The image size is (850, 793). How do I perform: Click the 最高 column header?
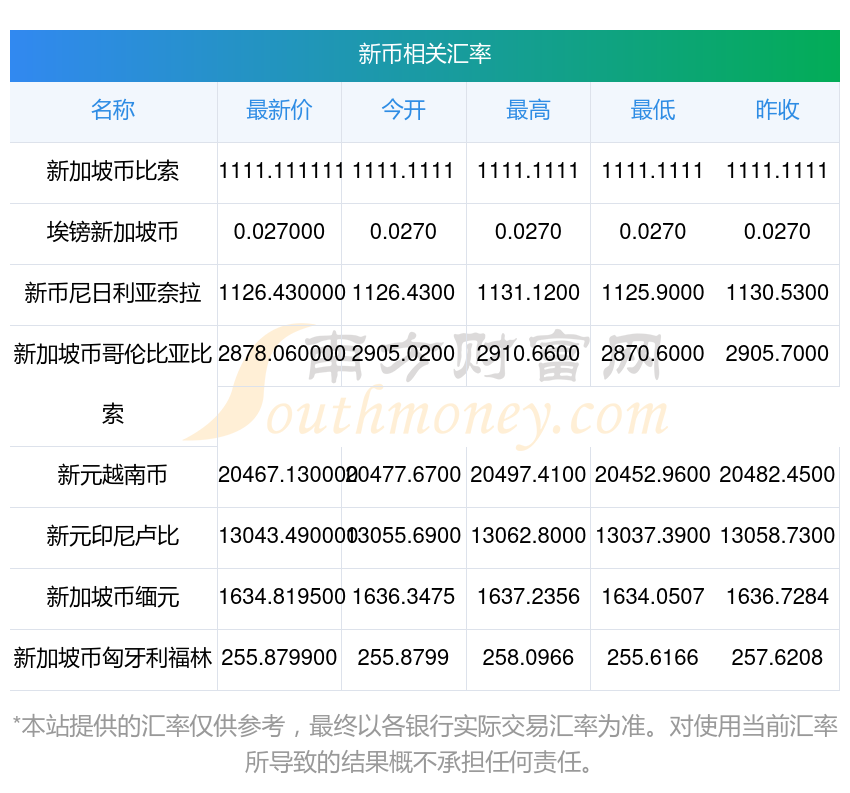pyautogui.click(x=528, y=110)
